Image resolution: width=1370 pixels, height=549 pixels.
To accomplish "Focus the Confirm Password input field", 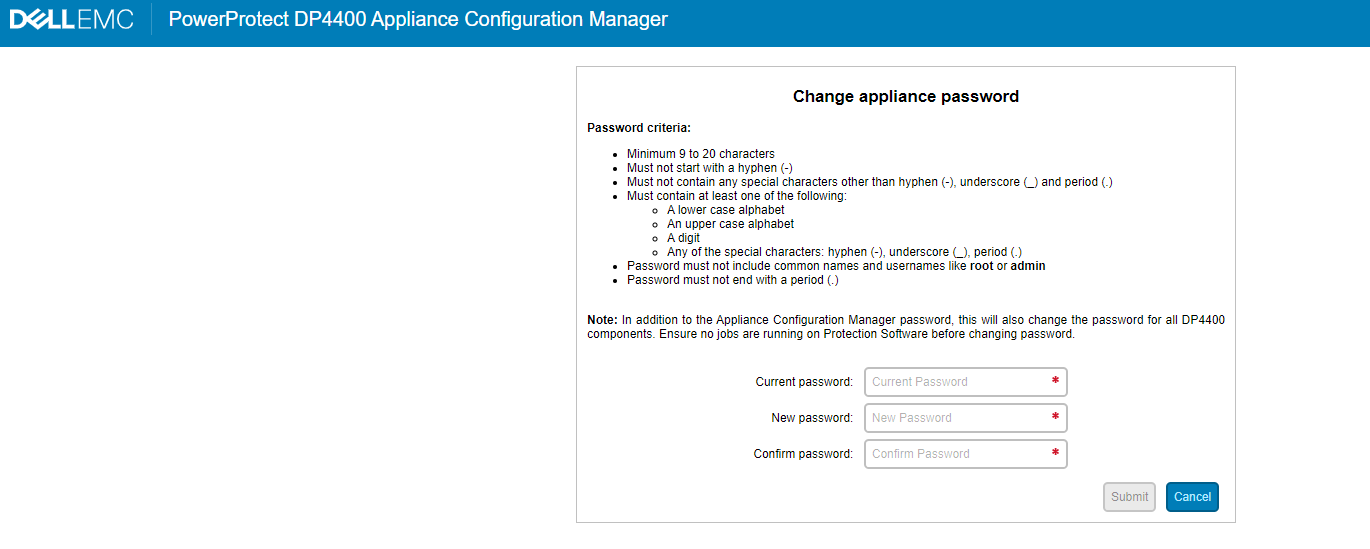I will (x=955, y=454).
